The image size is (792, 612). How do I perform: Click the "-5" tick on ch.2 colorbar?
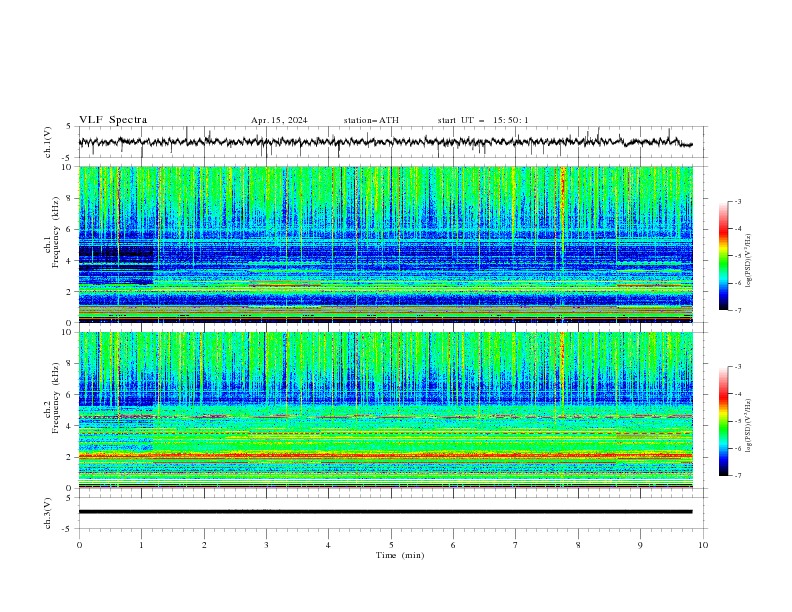737,421
